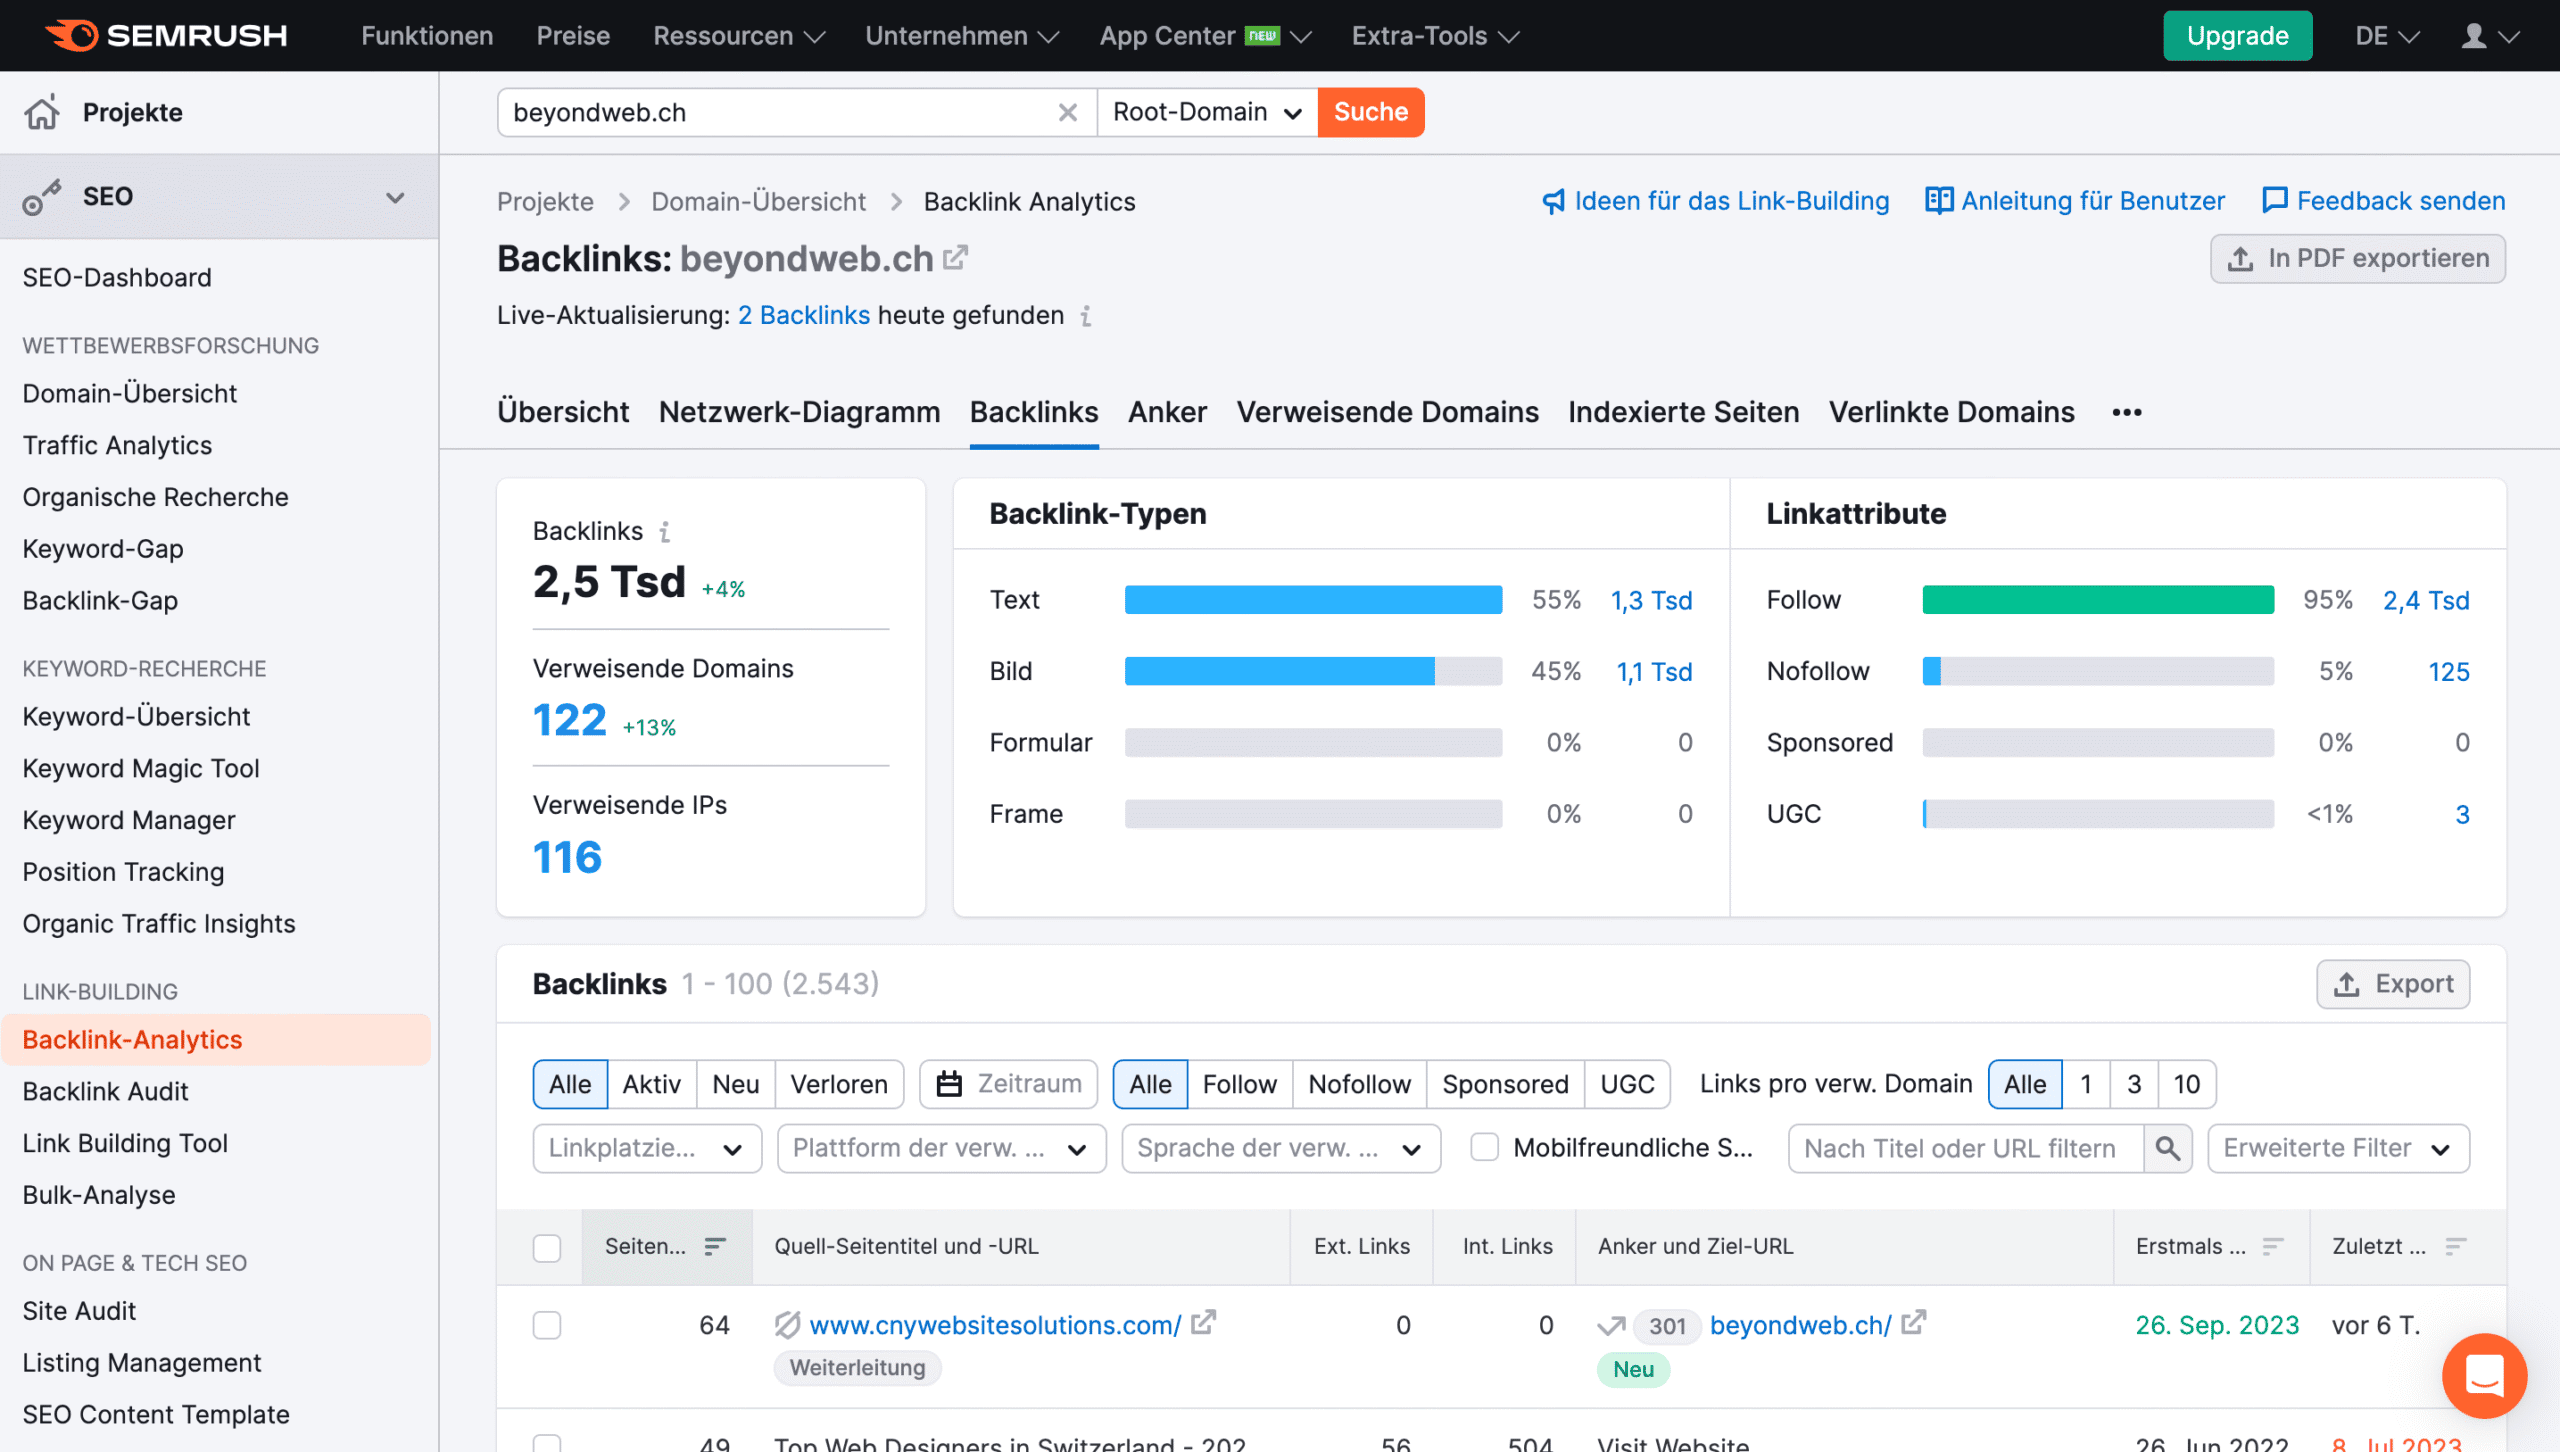The height and width of the screenshot is (1452, 2560).
Task: Click the orange Suche button
Action: click(1370, 112)
